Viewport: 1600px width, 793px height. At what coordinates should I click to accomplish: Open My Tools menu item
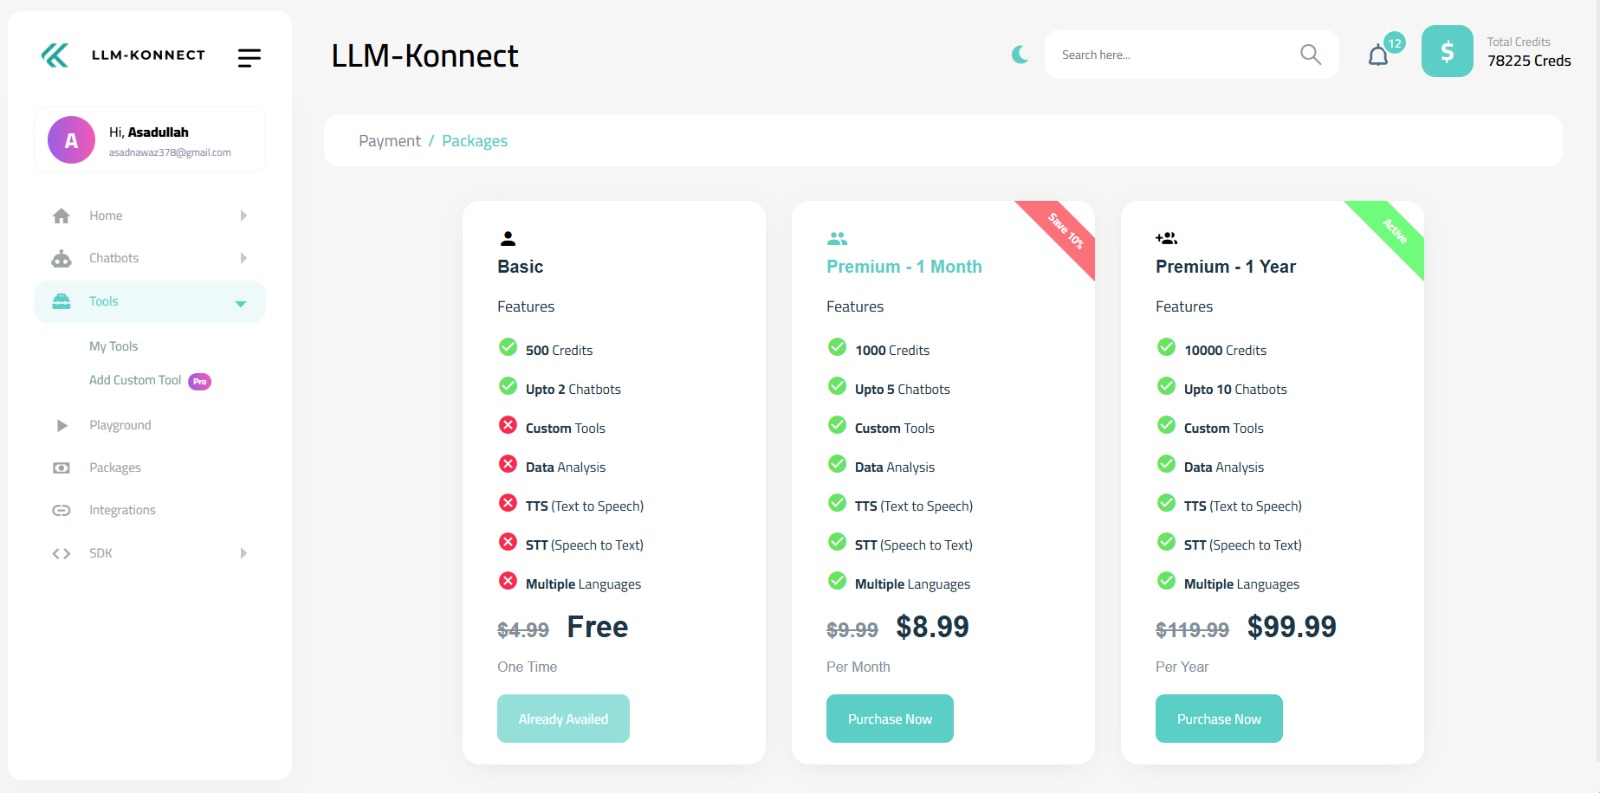coord(113,346)
